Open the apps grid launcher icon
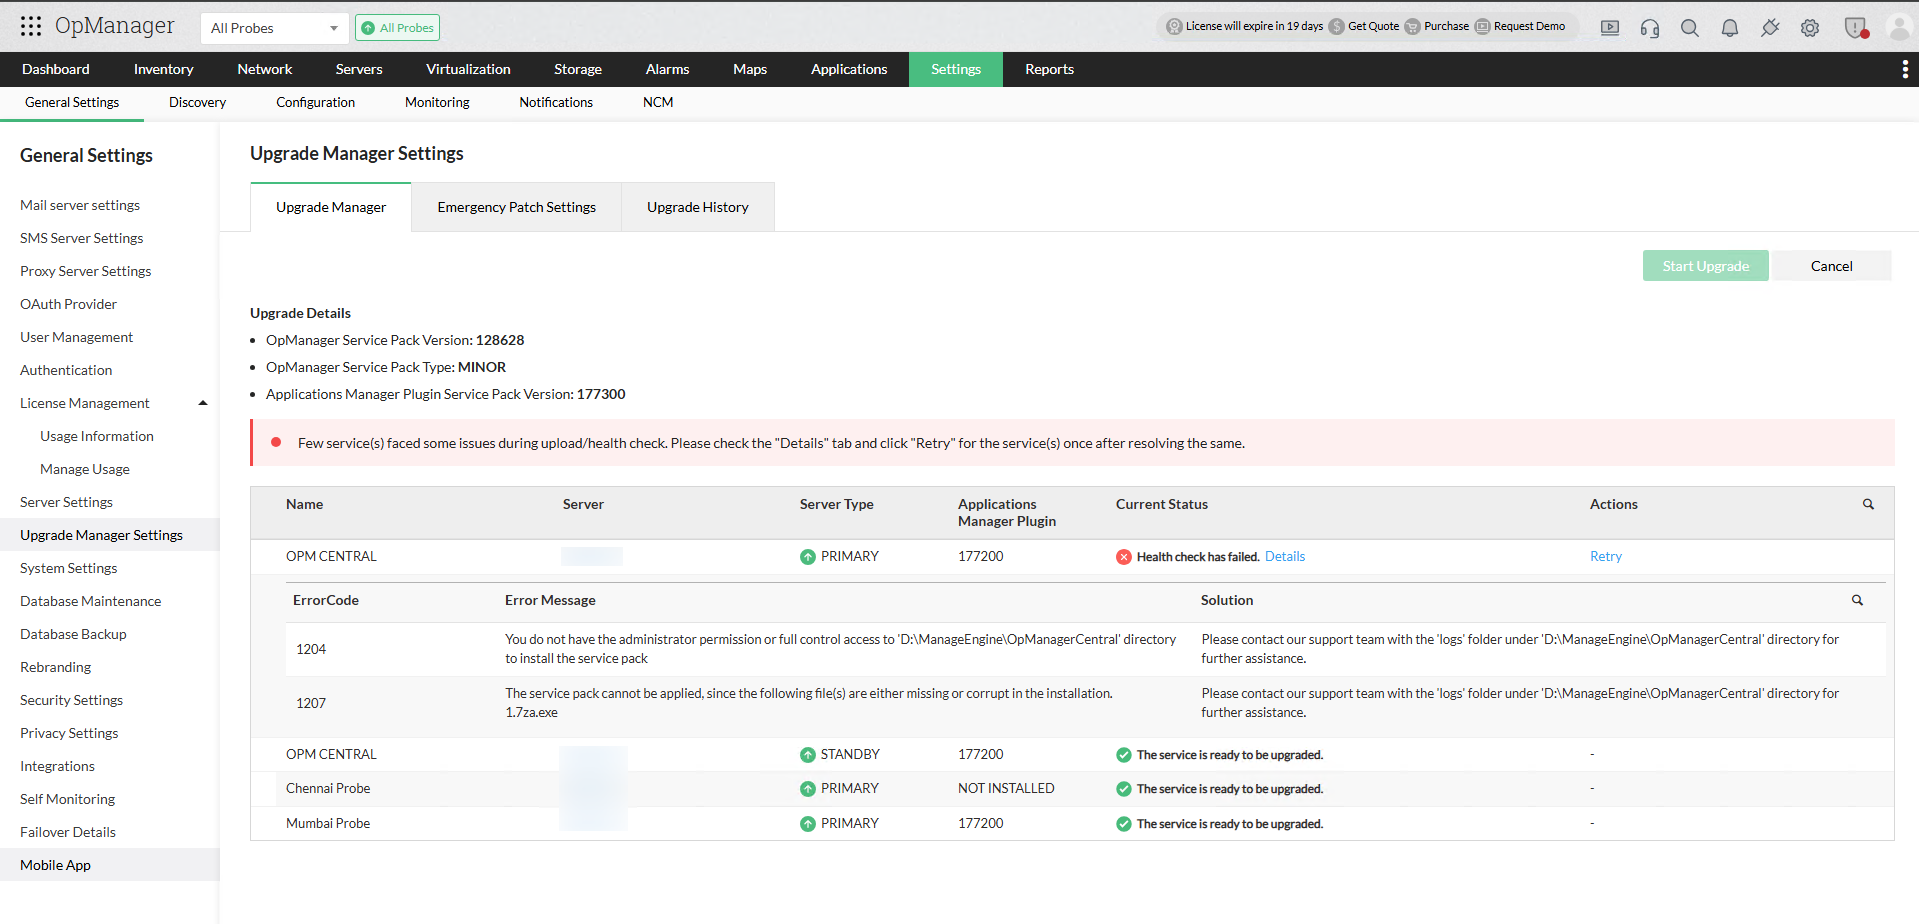 pyautogui.click(x=31, y=27)
